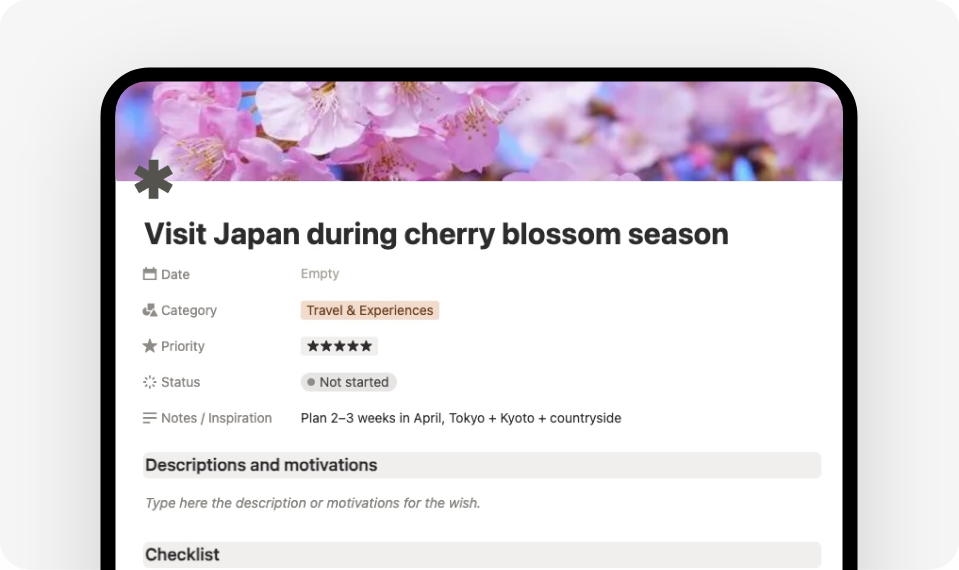Open the Status property label
Screen dimensions: 959x570
click(180, 382)
